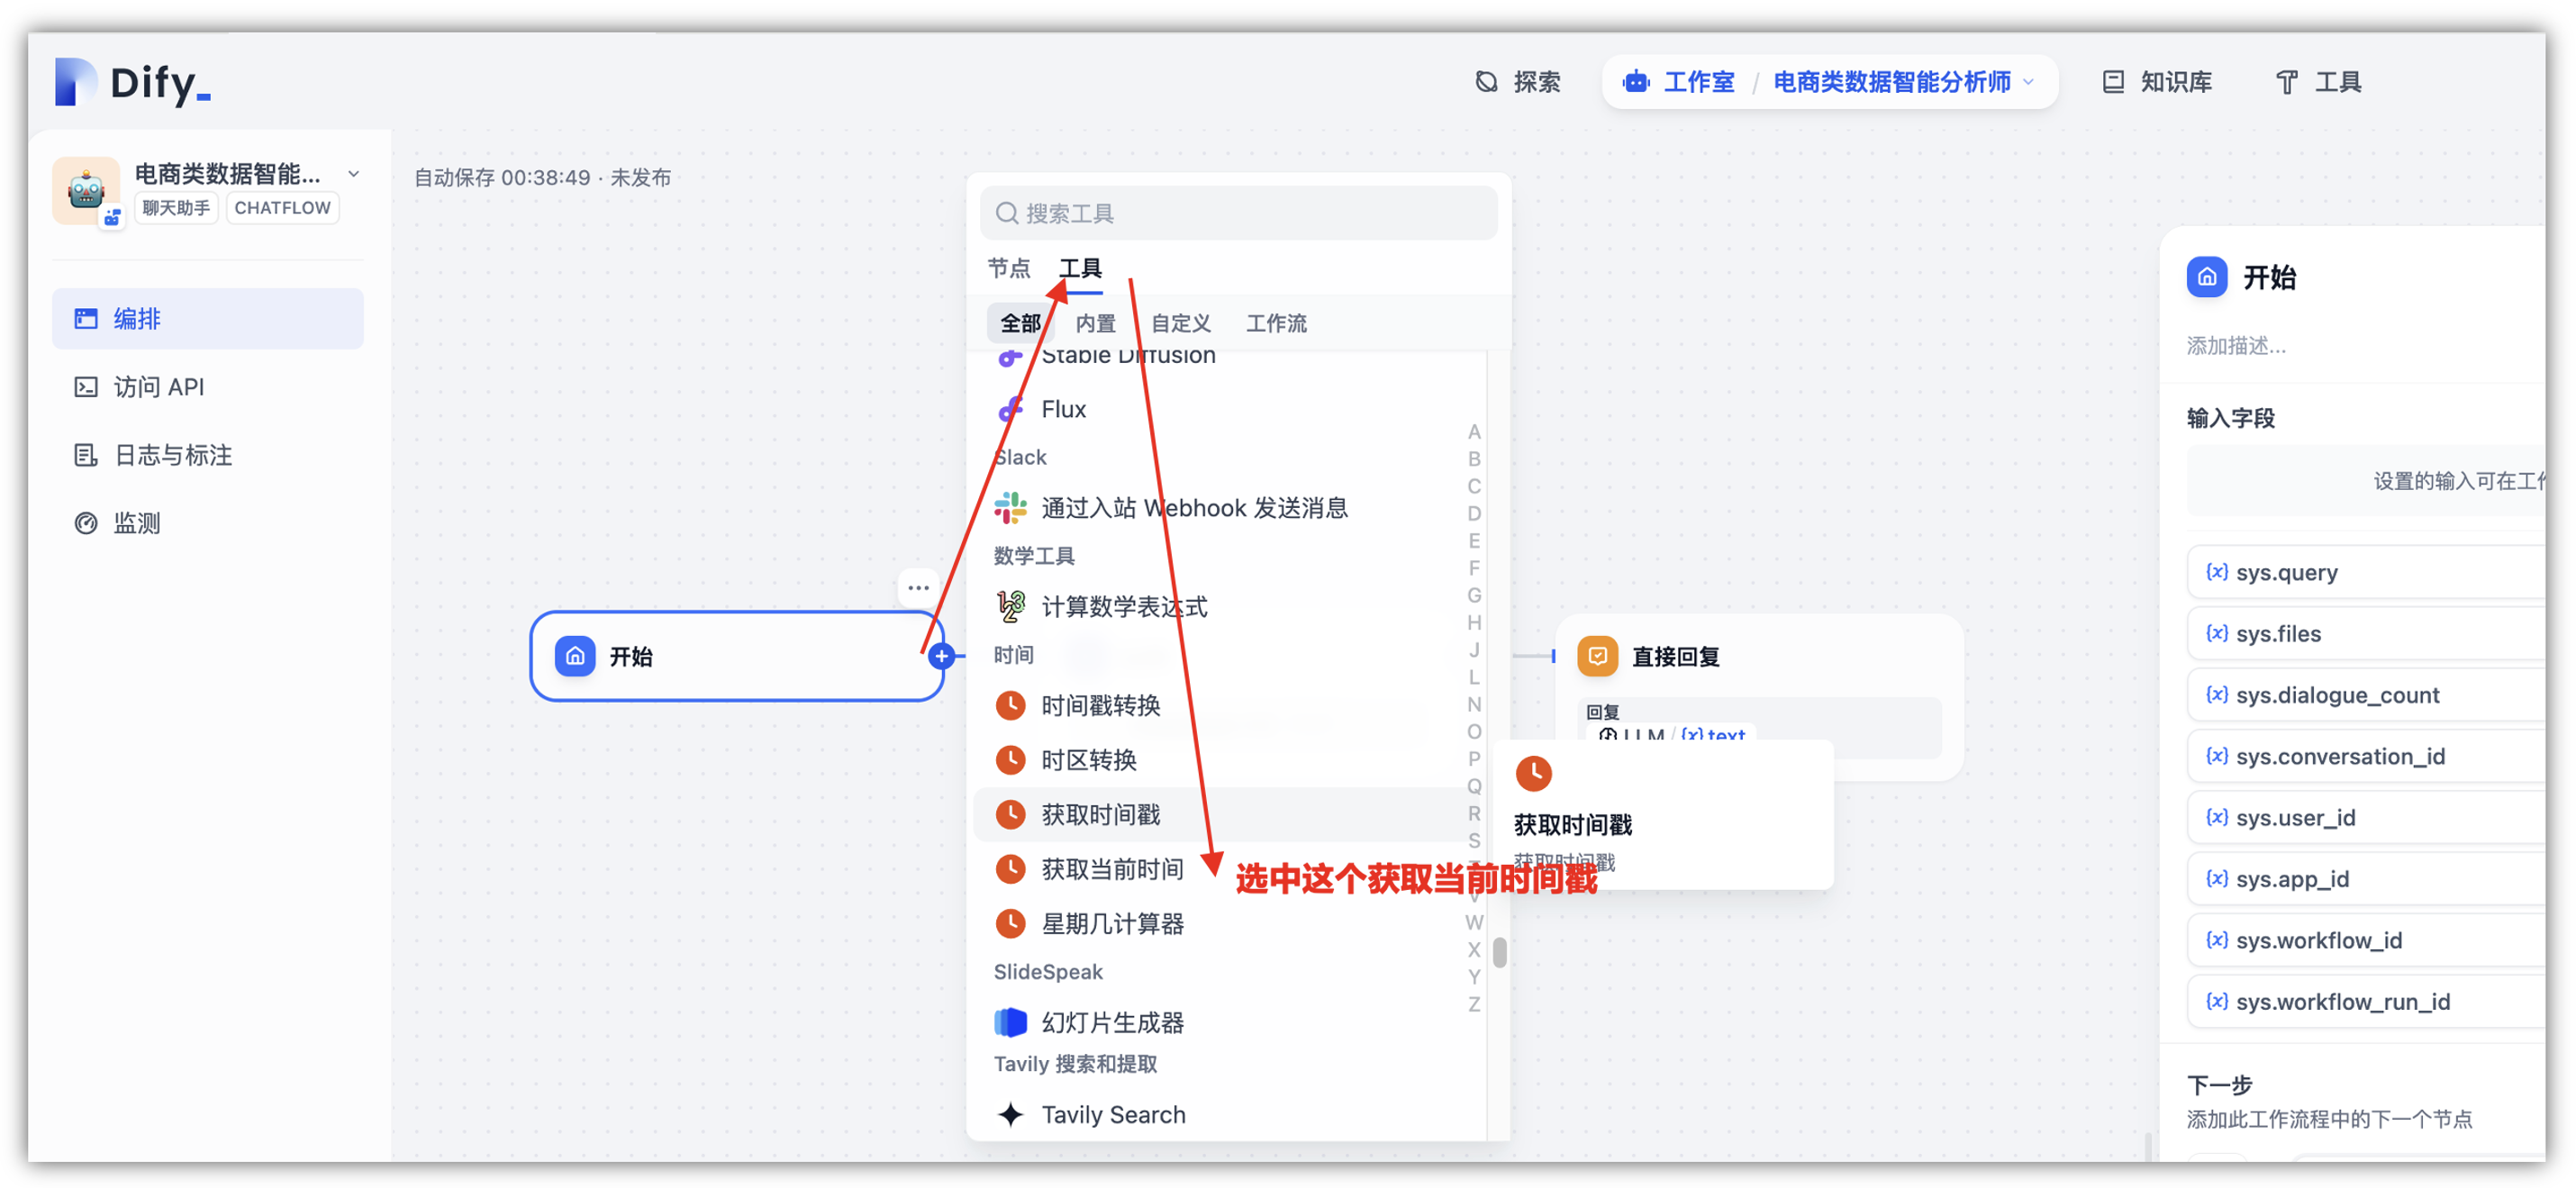2576x1189 pixels.
Task: Pick the Flux tool
Action: 1062,409
